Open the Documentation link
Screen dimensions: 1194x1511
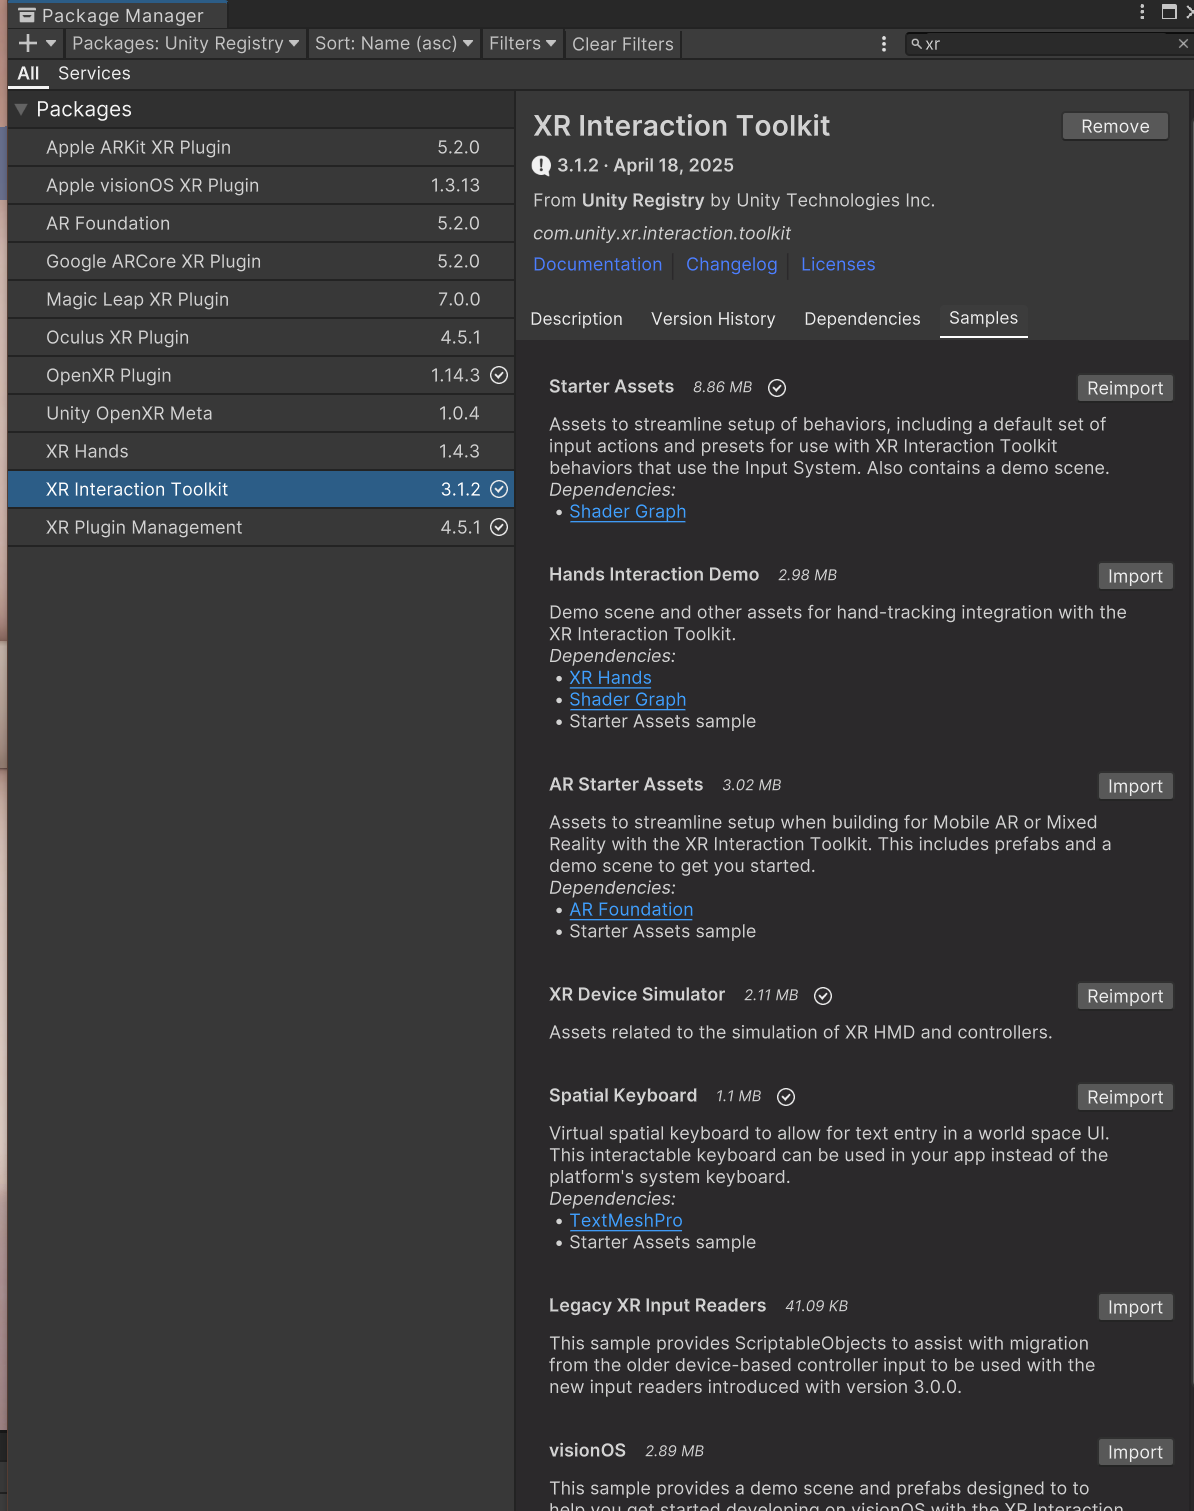(597, 264)
